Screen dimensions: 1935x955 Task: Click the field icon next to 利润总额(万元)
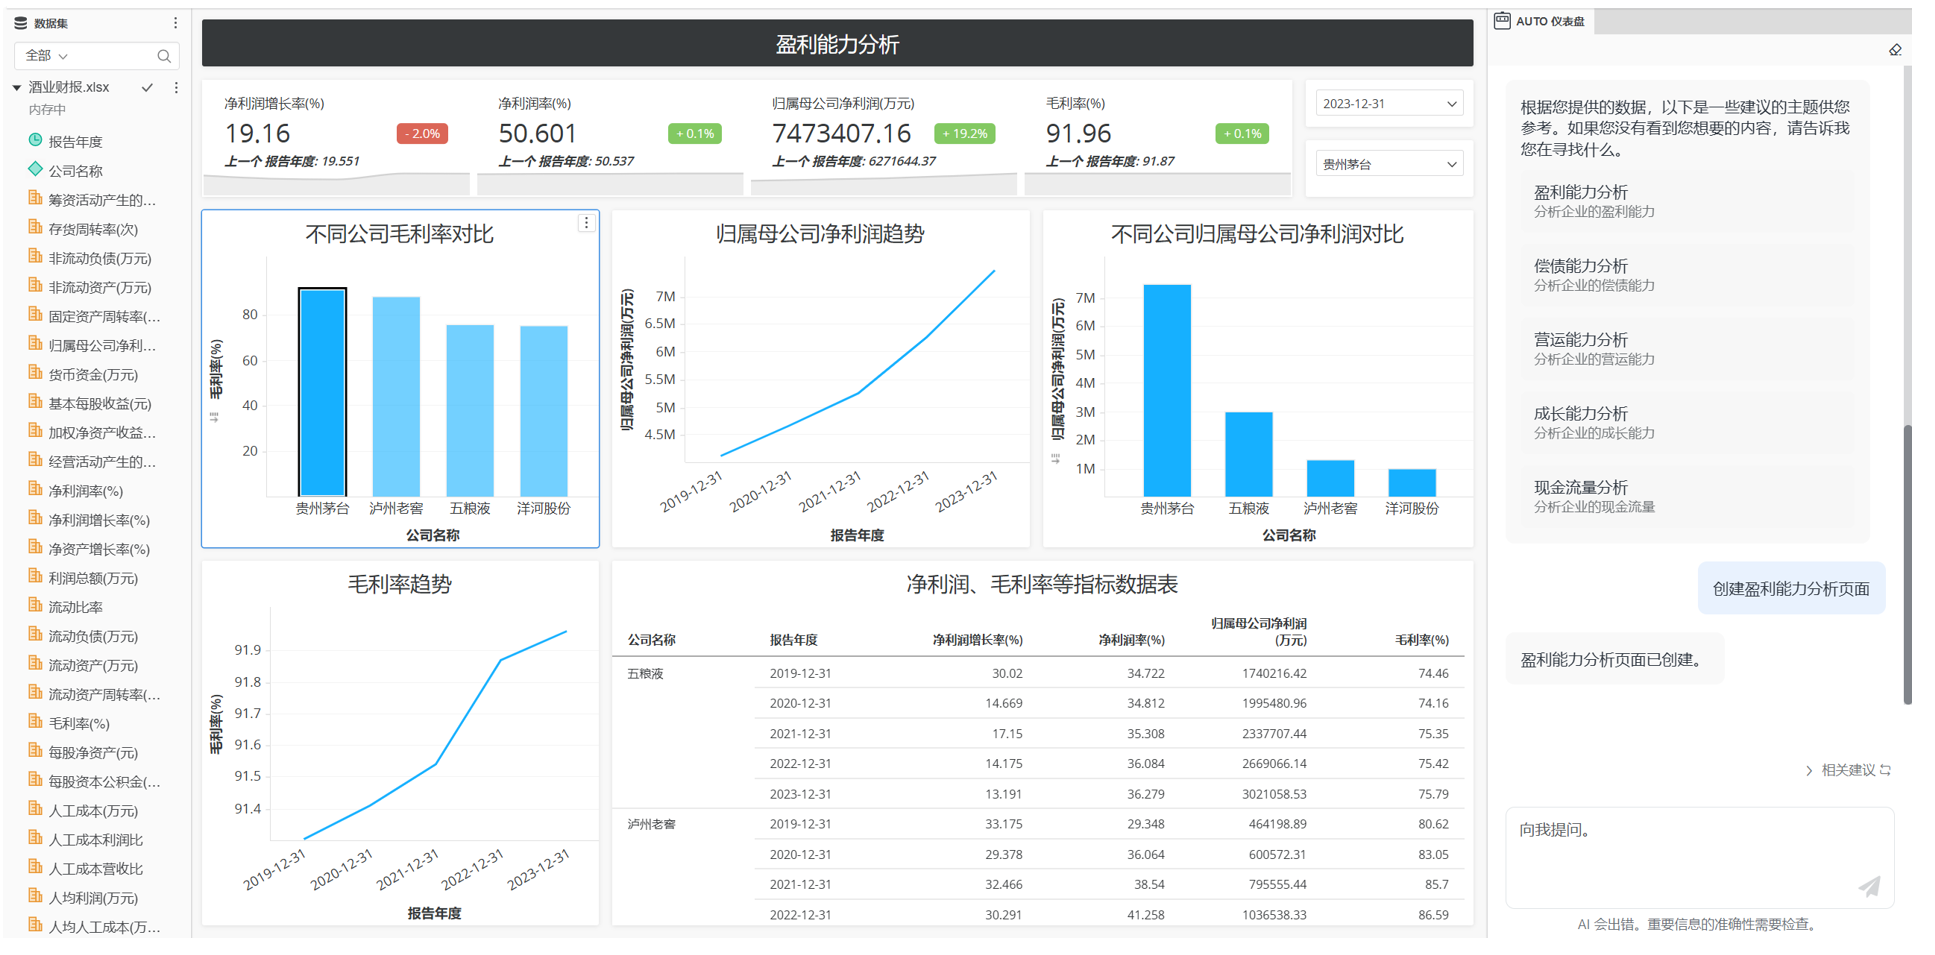(x=35, y=577)
